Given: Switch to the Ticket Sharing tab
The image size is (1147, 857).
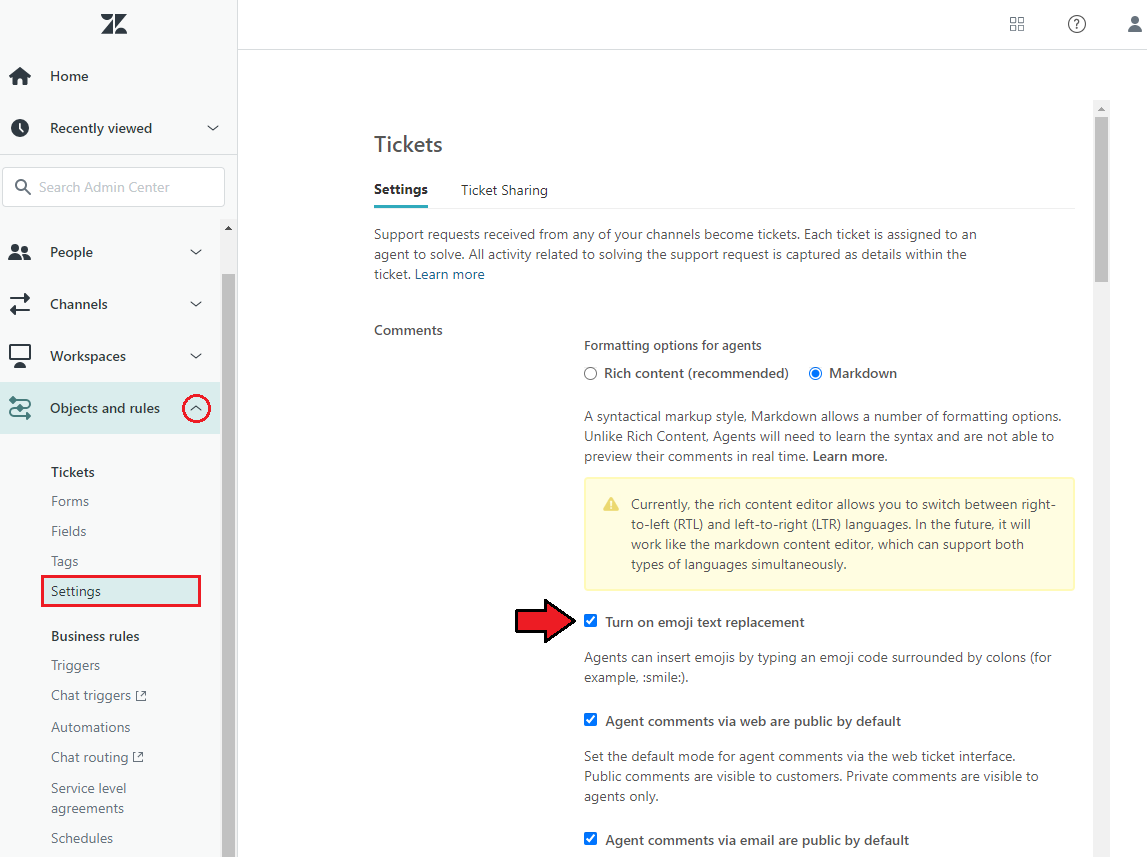Looking at the screenshot, I should tap(504, 191).
